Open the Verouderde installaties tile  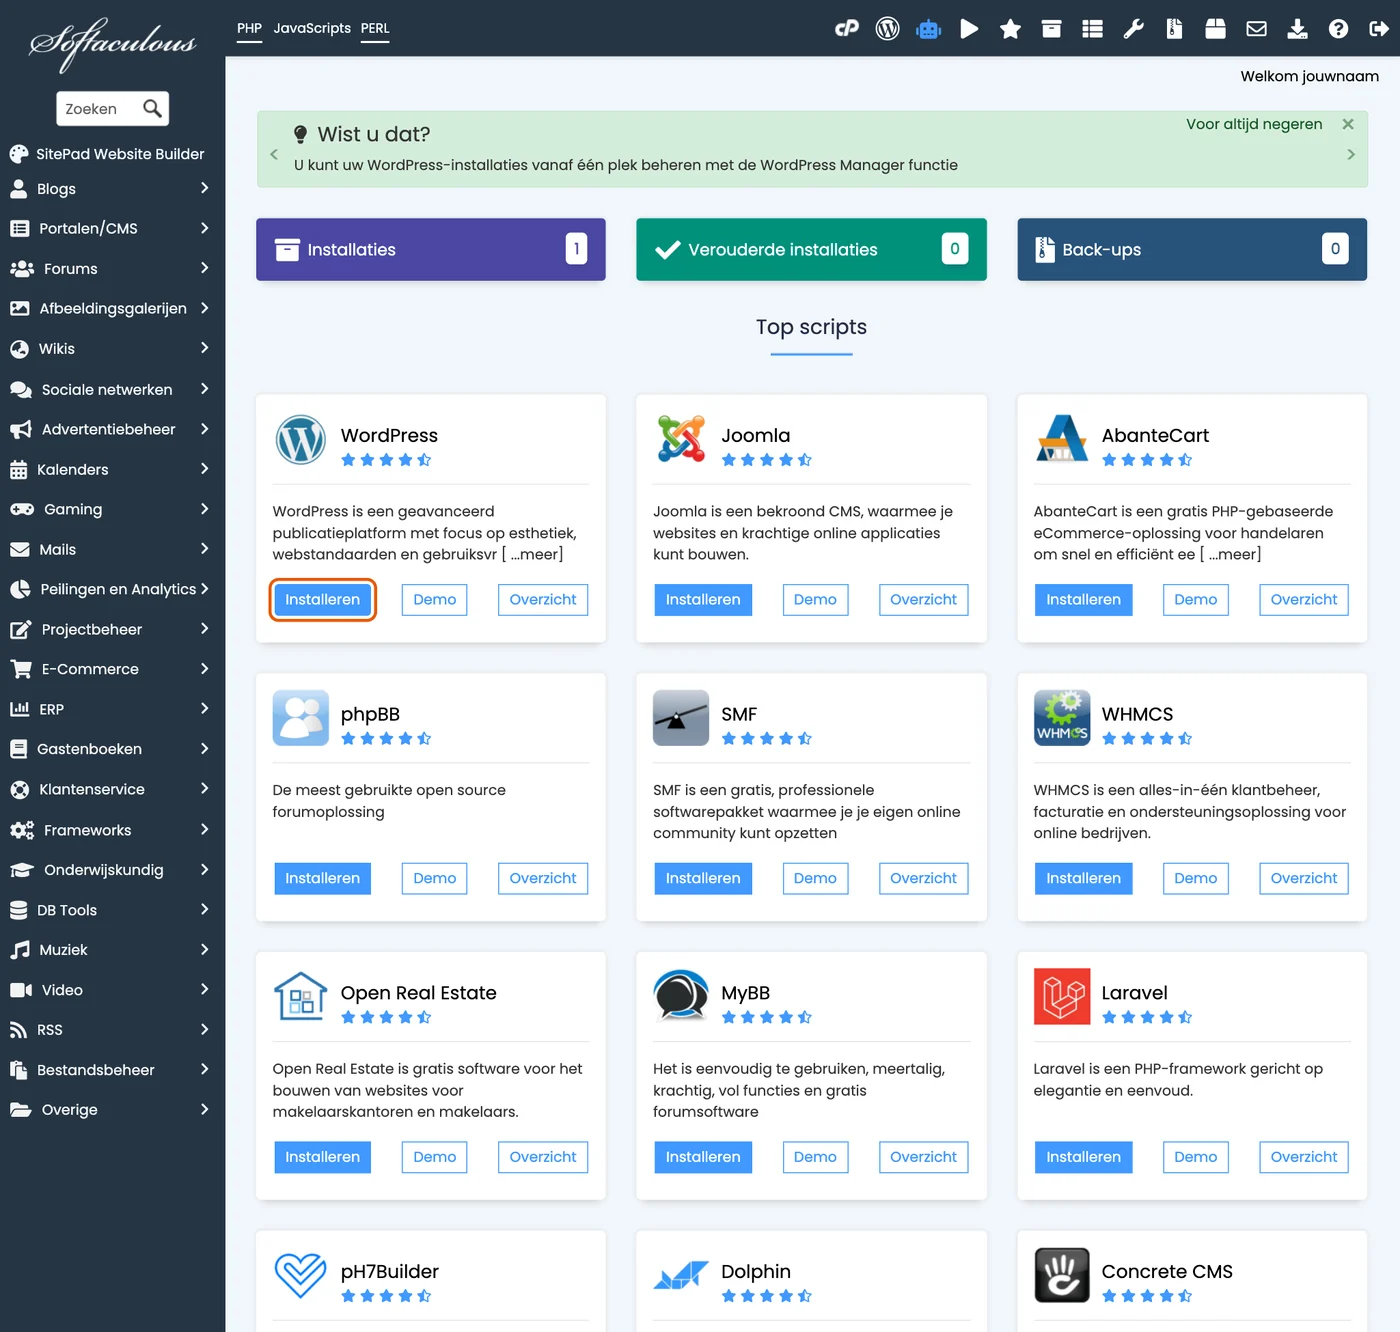point(811,249)
